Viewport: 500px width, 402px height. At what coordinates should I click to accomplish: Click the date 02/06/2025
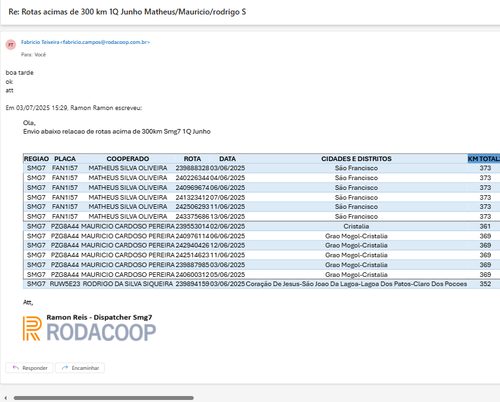[227, 226]
